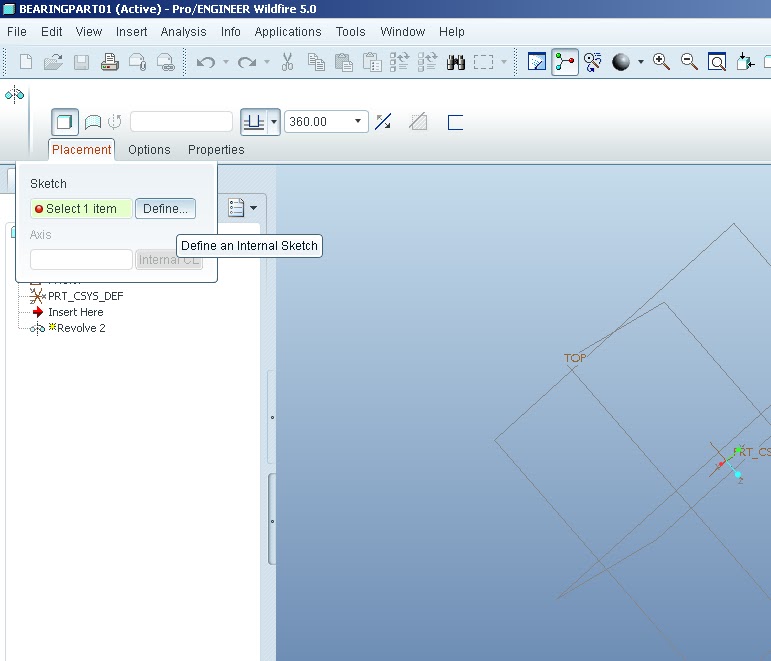Click the Variable angle option button
This screenshot has height=661, width=771.
254,122
